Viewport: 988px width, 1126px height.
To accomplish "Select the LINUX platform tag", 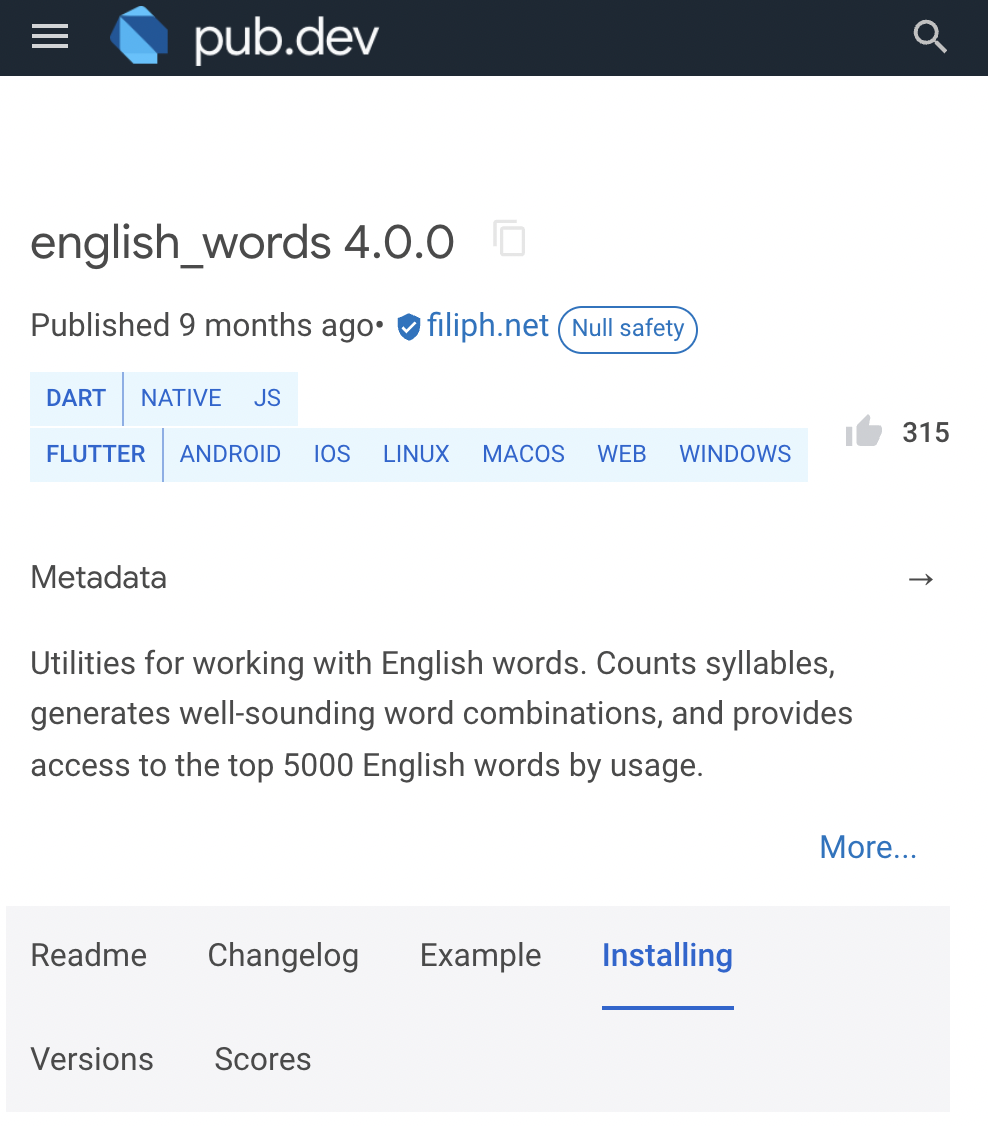I will point(416,455).
